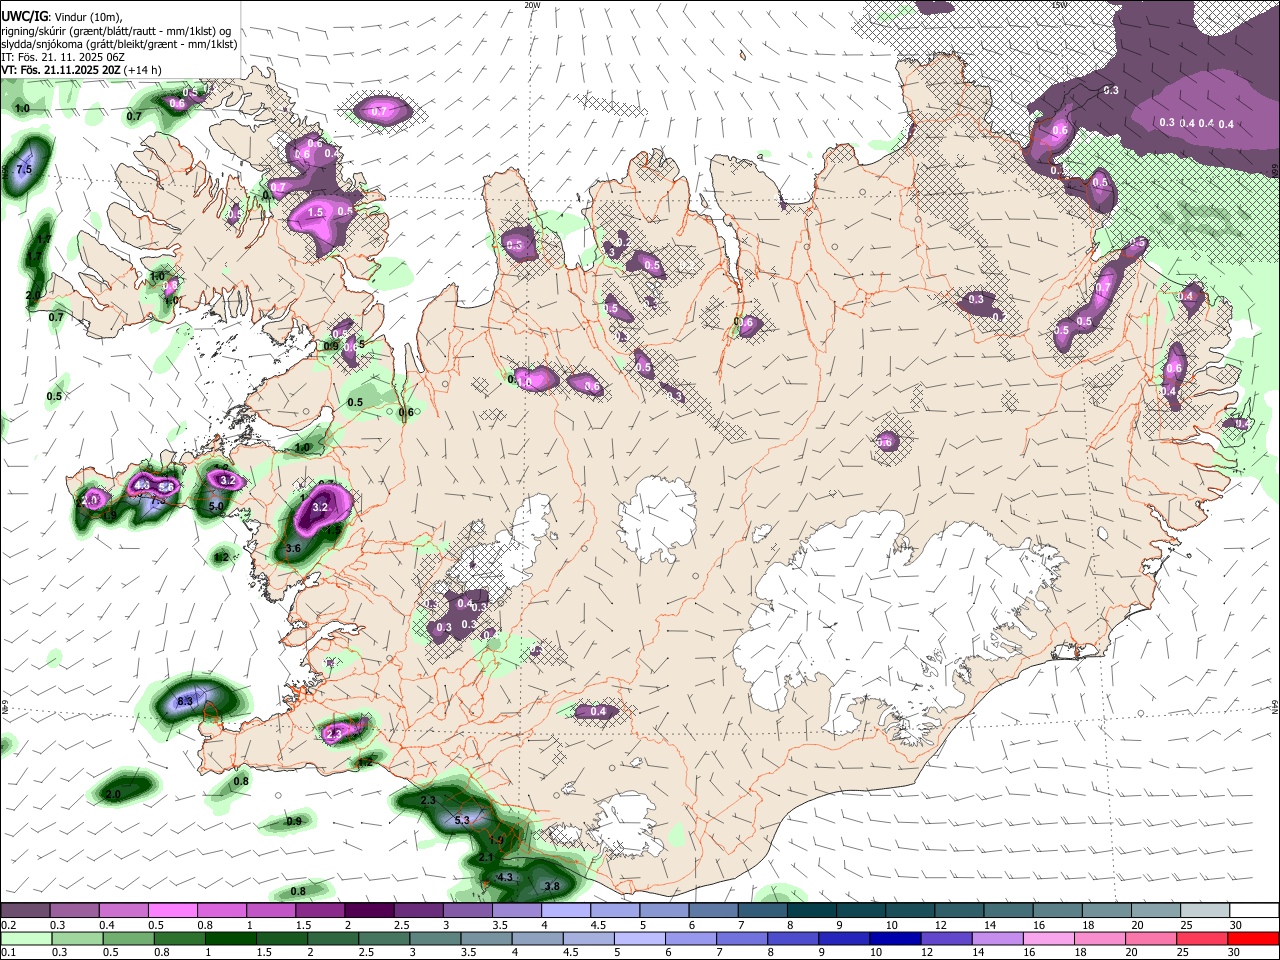This screenshot has height=960, width=1280.
Task: Click the 5.0 rain value on the map
Action: pos(216,507)
